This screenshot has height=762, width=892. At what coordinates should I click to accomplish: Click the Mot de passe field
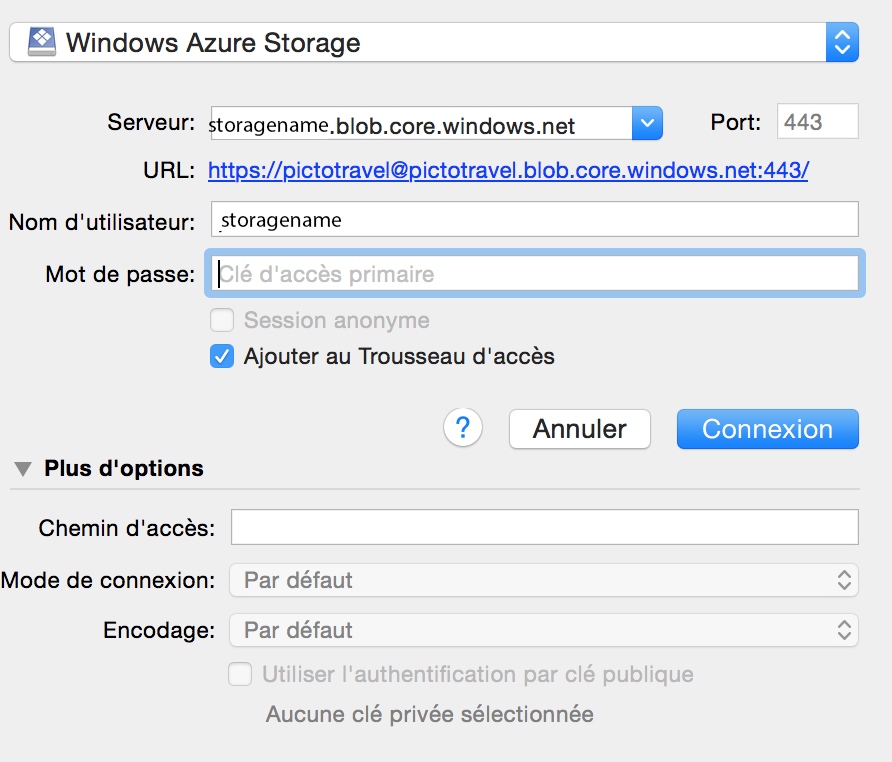pyautogui.click(x=535, y=273)
